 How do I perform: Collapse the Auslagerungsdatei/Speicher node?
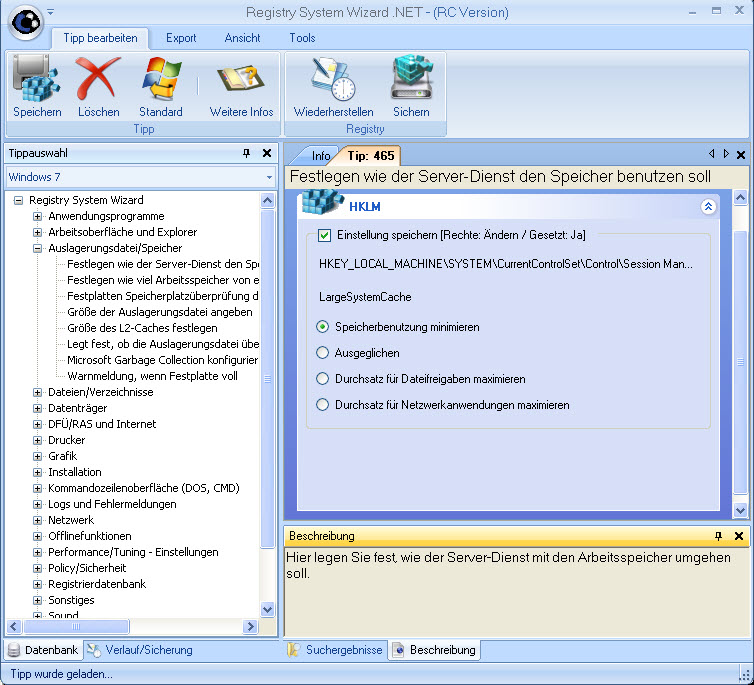click(x=37, y=249)
